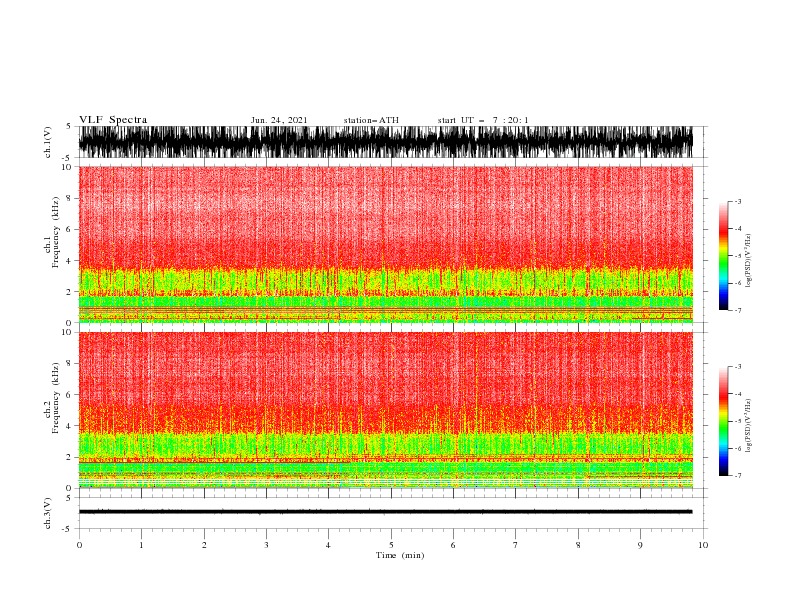Click the ch.2 spectrogram color bar
792x612 pixels.
[723, 421]
